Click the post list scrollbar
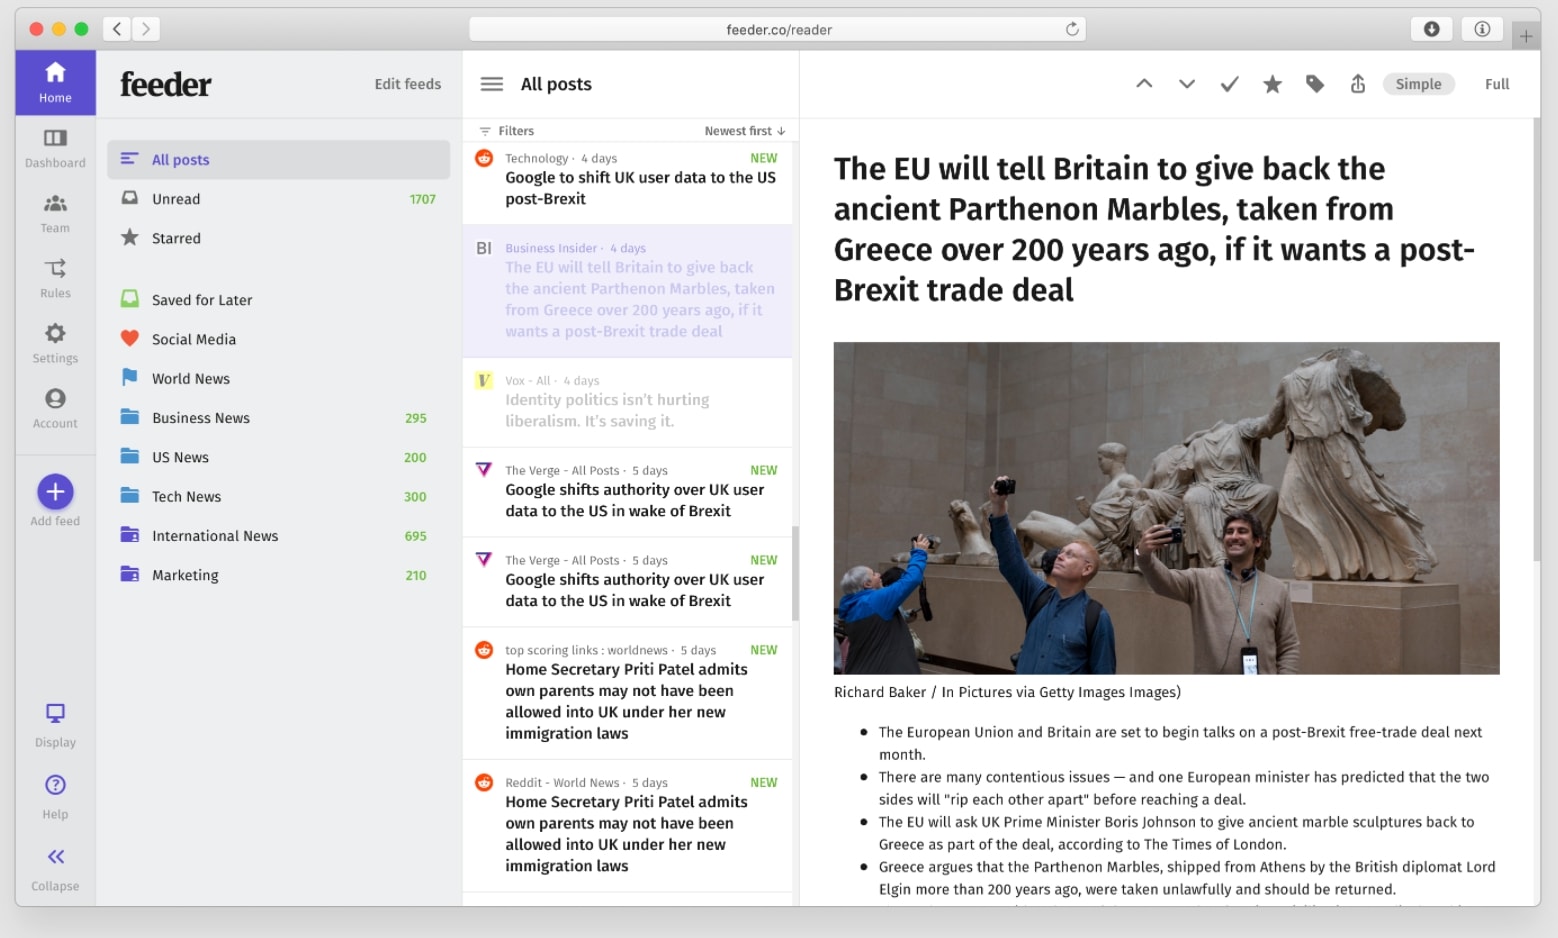This screenshot has height=938, width=1558. point(795,574)
